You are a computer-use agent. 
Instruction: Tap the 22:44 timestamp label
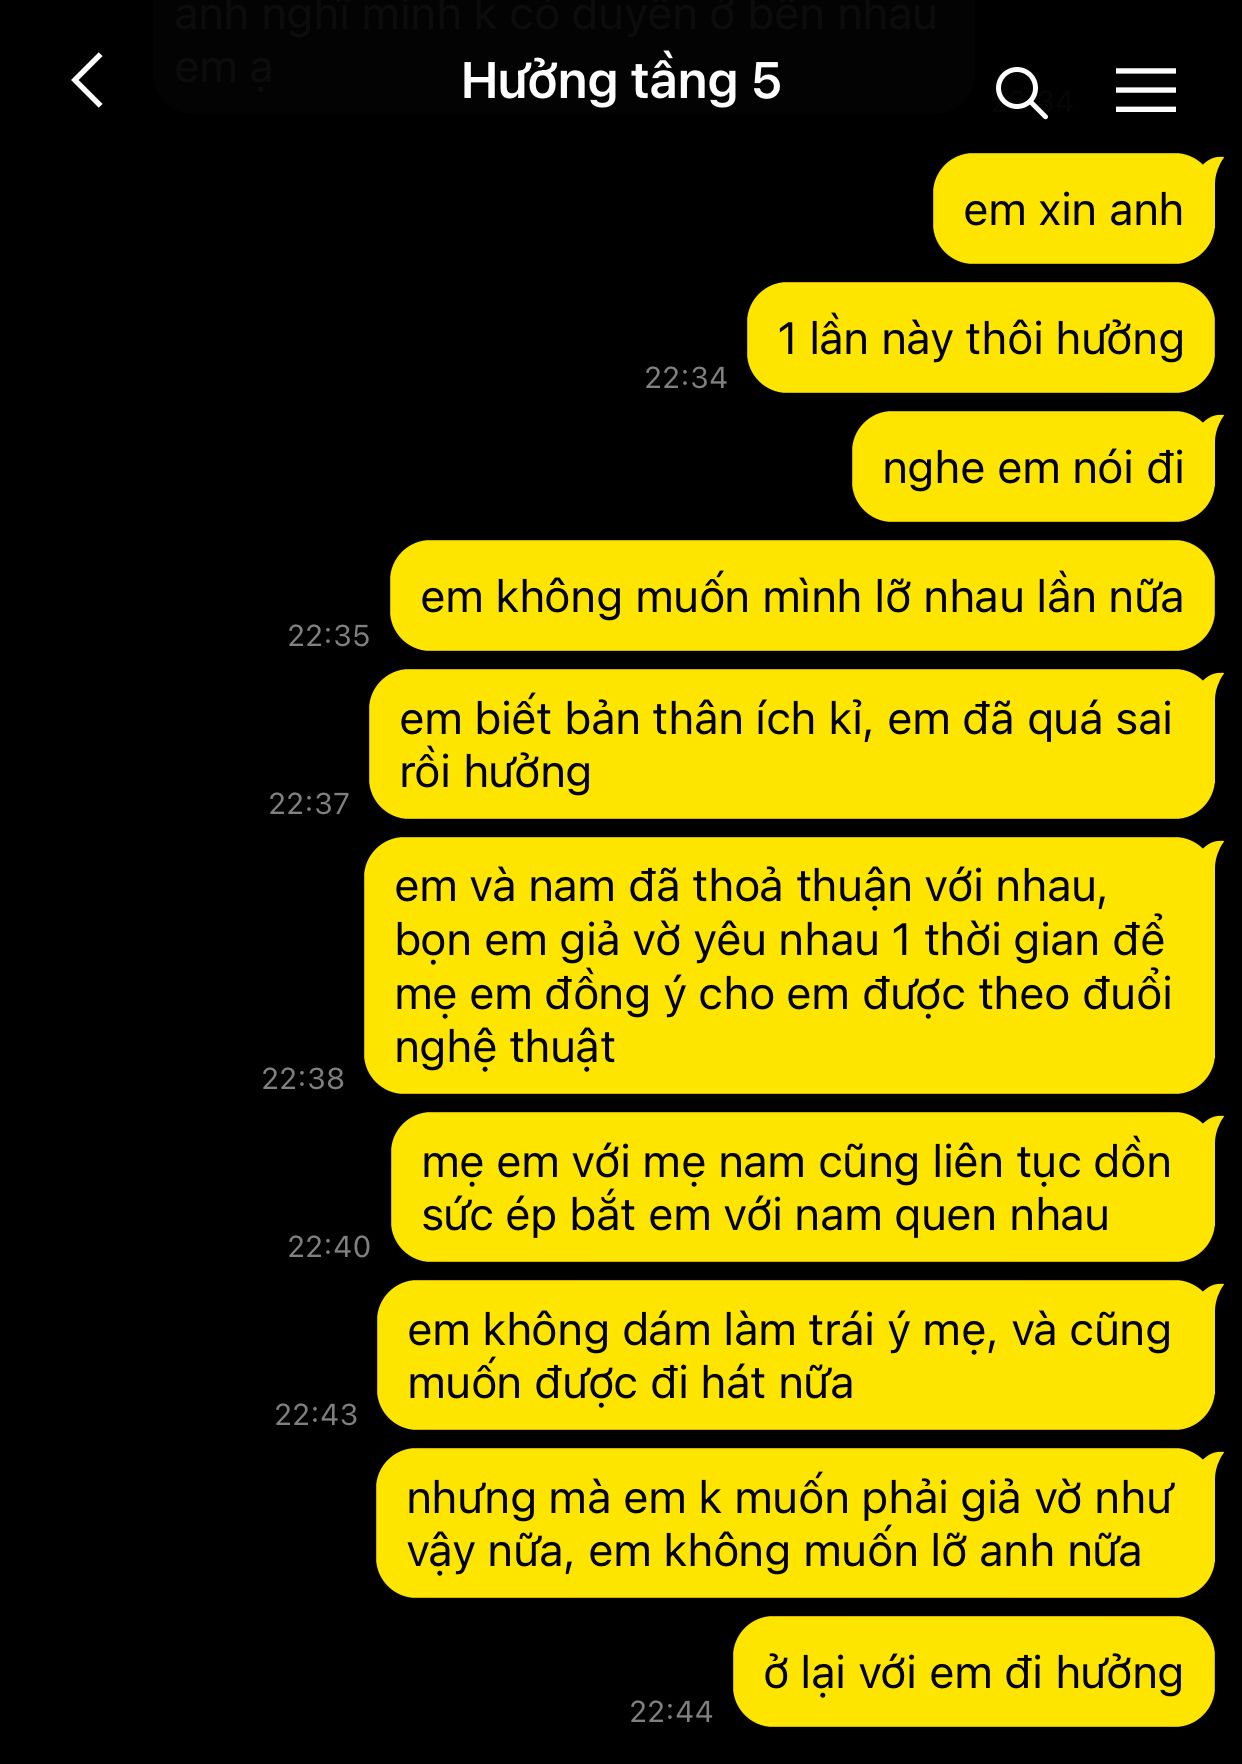tap(671, 1712)
